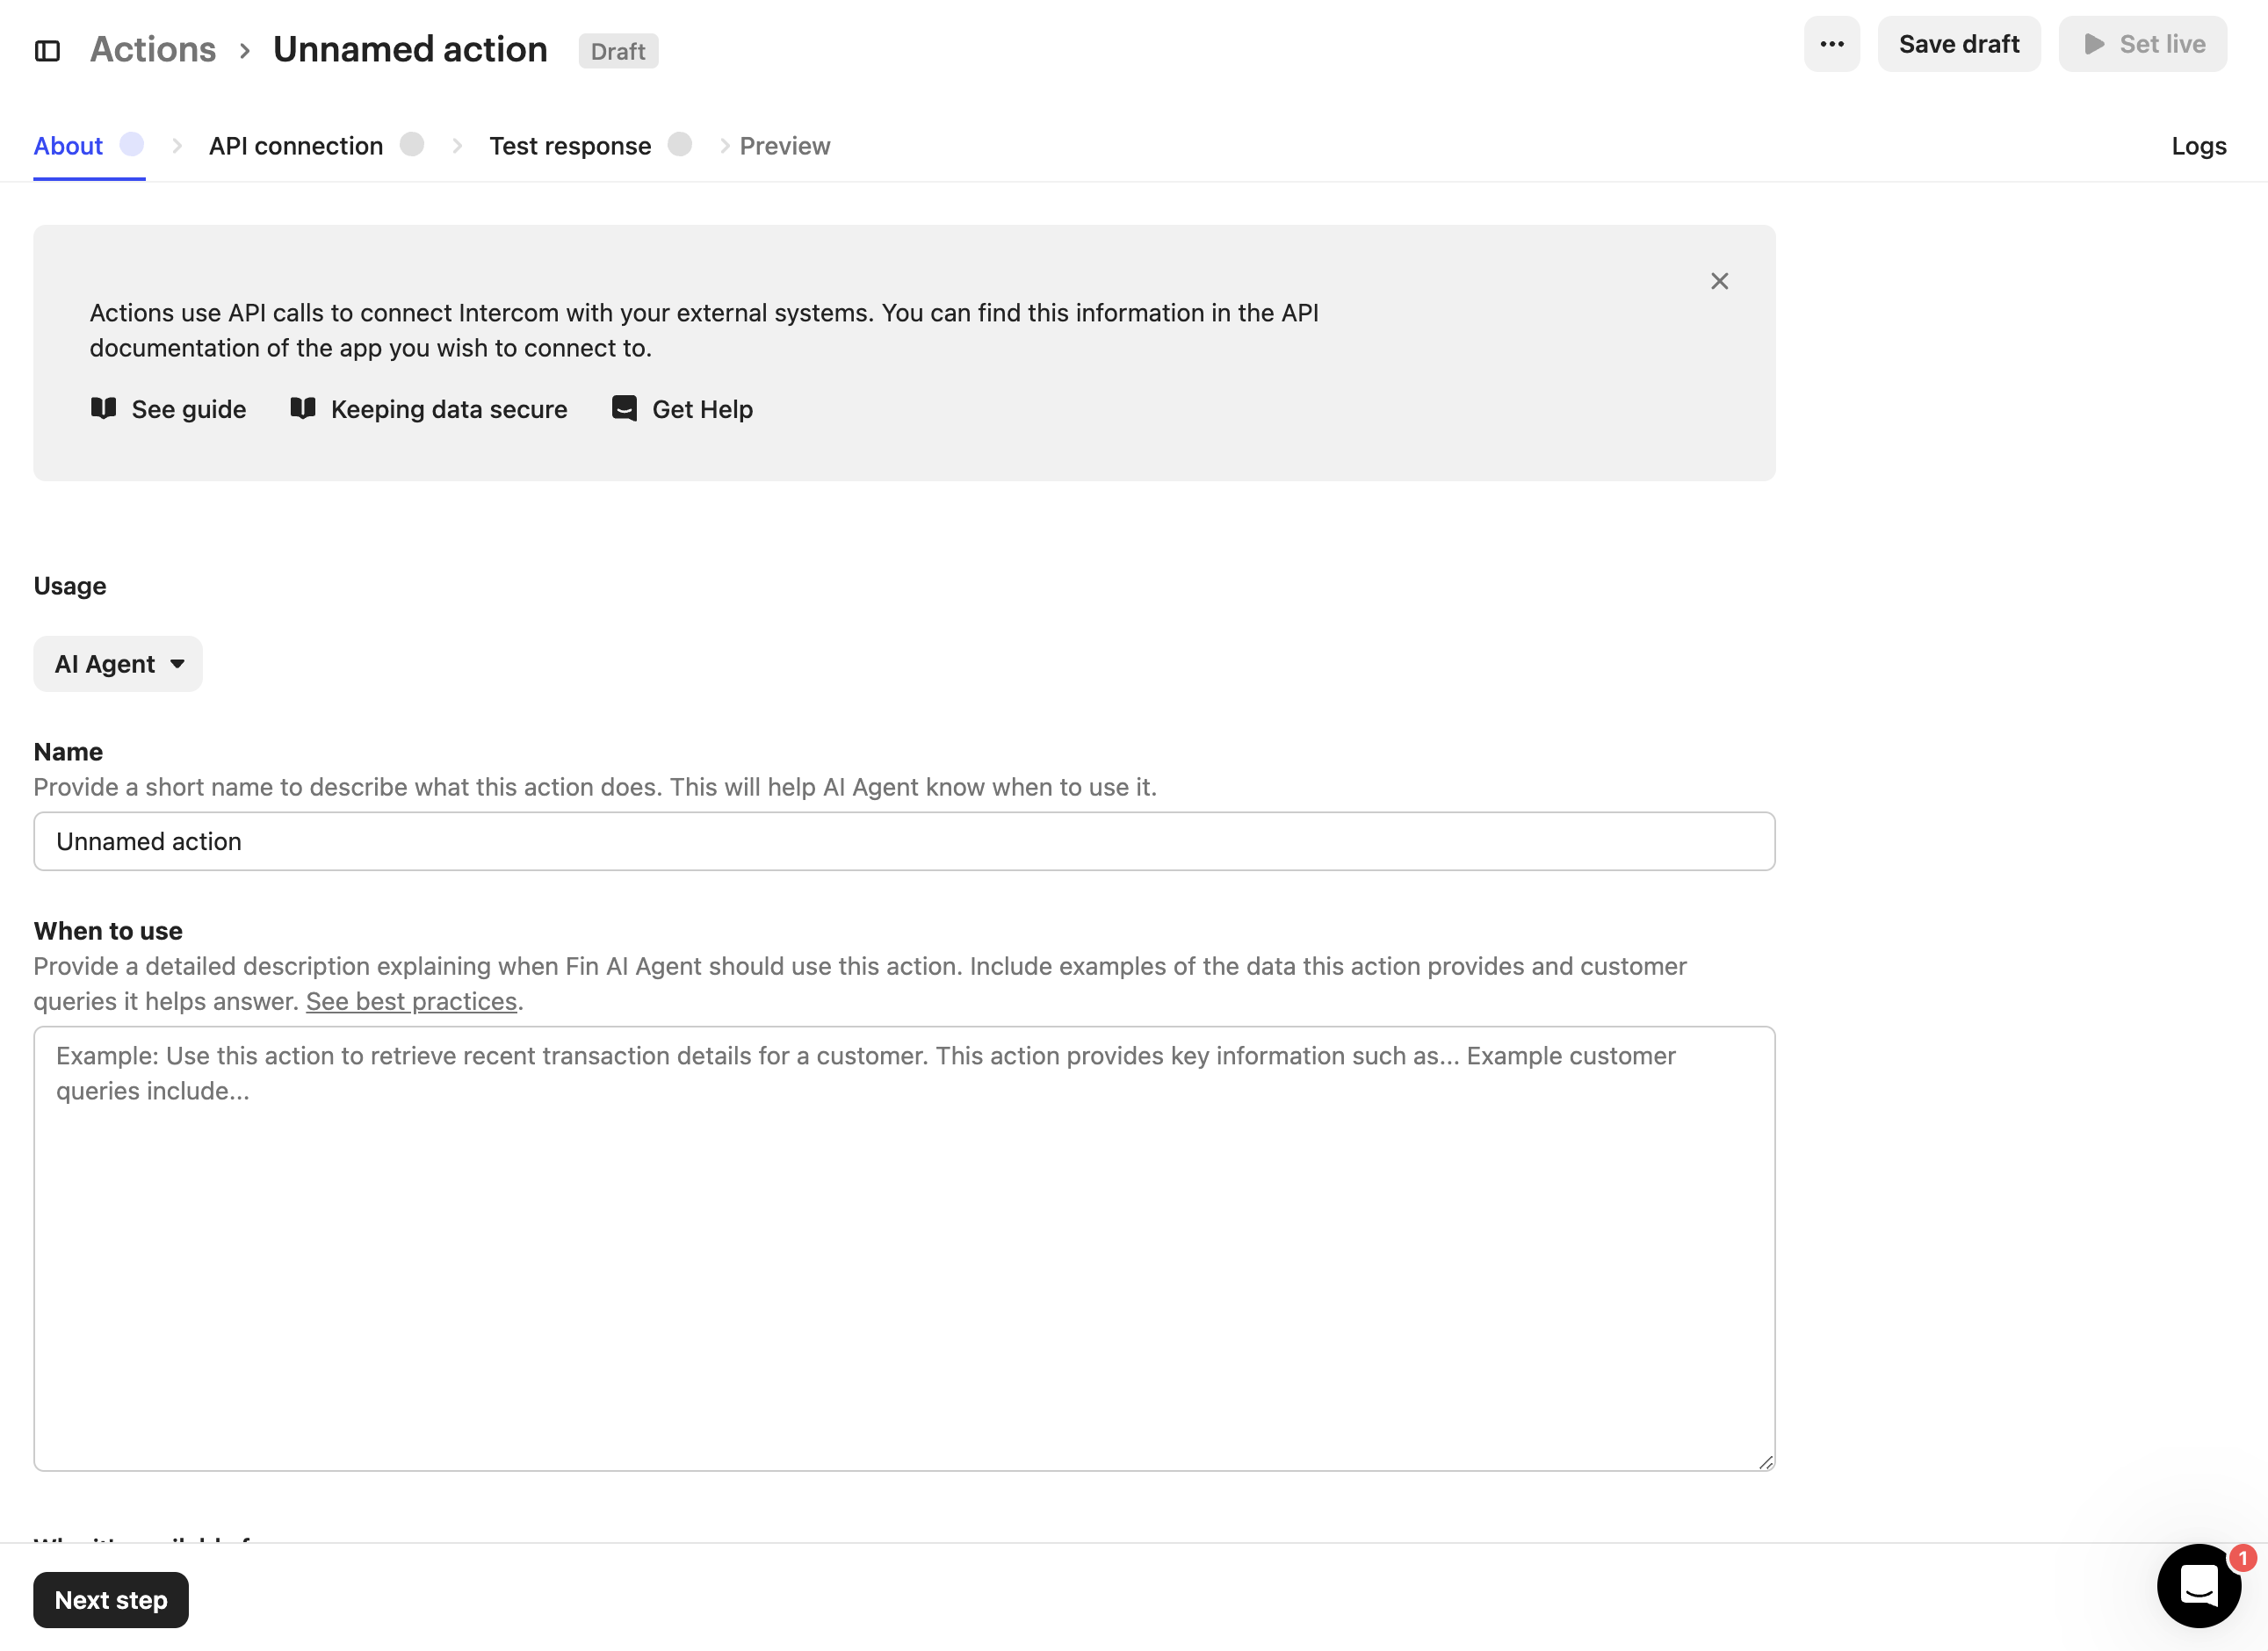This screenshot has width=2268, height=1651.
Task: Click the Get Help chat icon
Action: coord(624,408)
